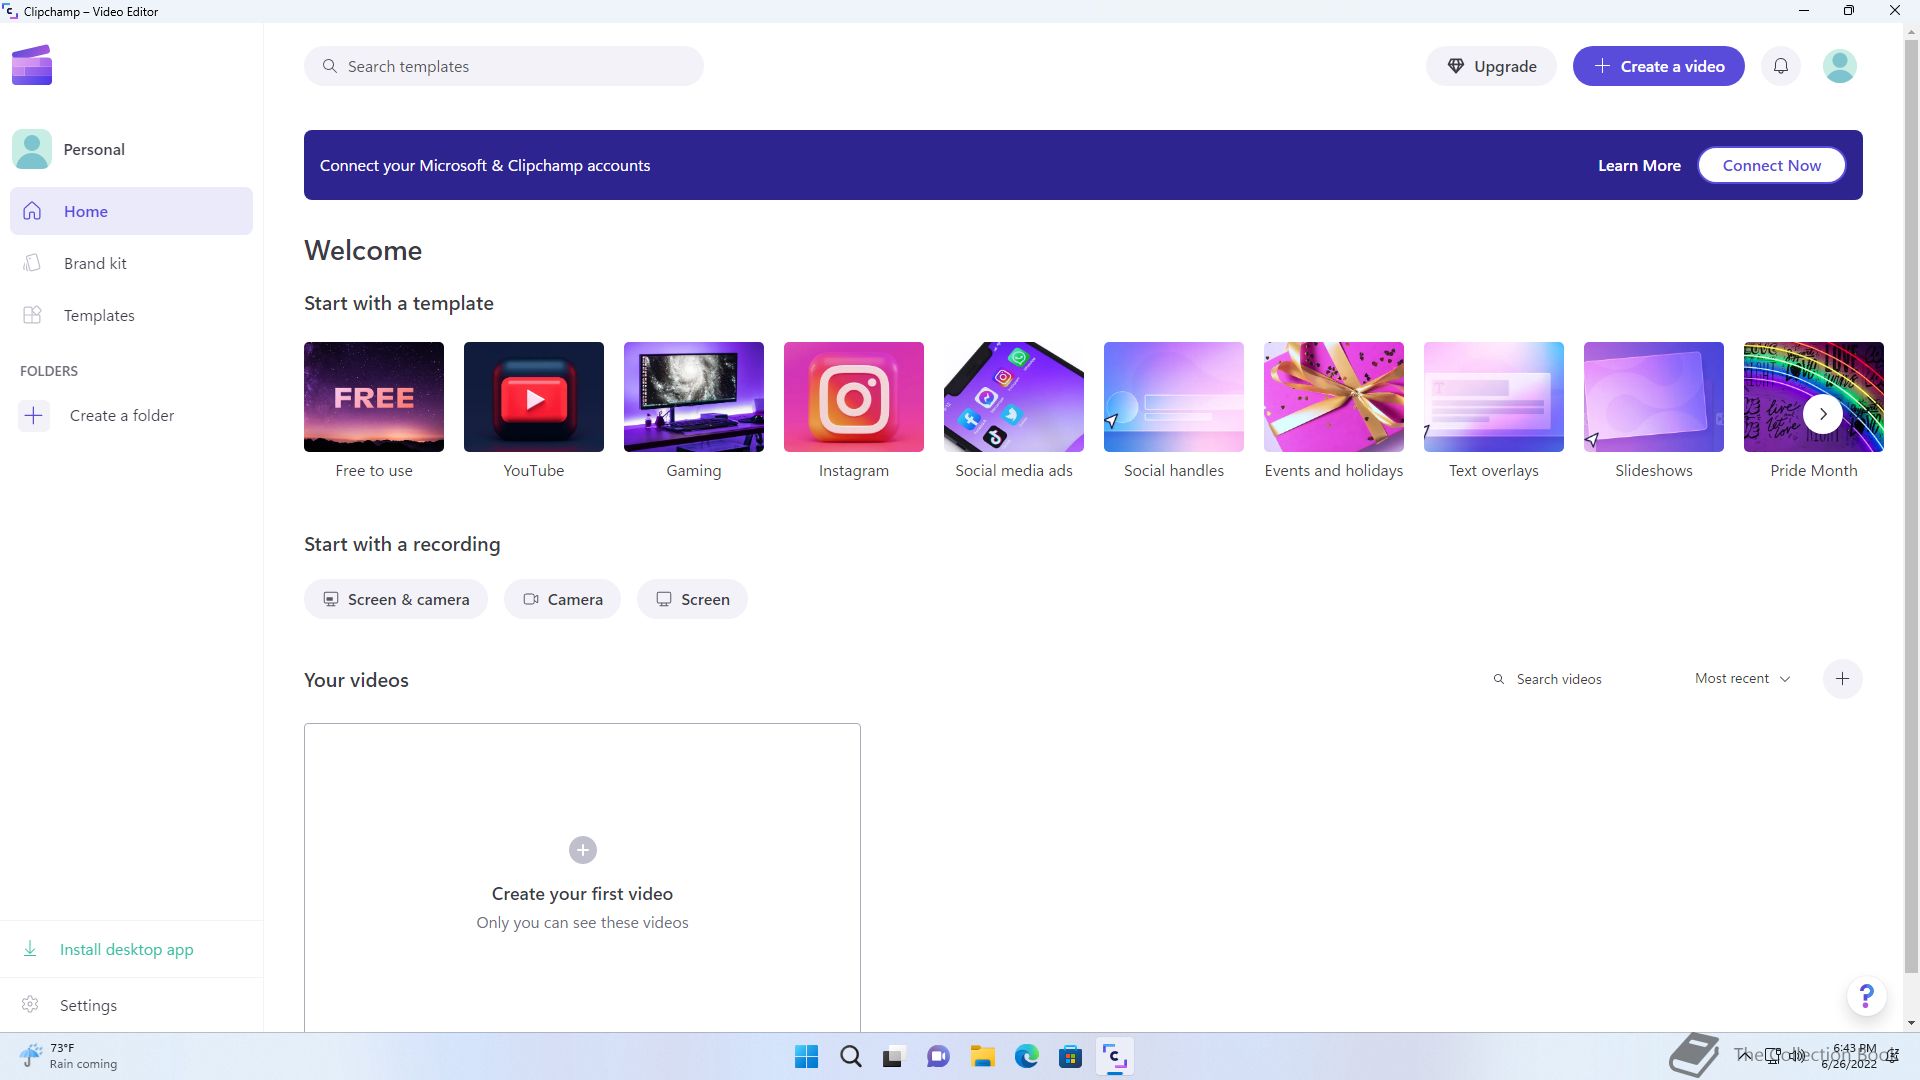Open the Text overlays templates

click(x=1494, y=411)
